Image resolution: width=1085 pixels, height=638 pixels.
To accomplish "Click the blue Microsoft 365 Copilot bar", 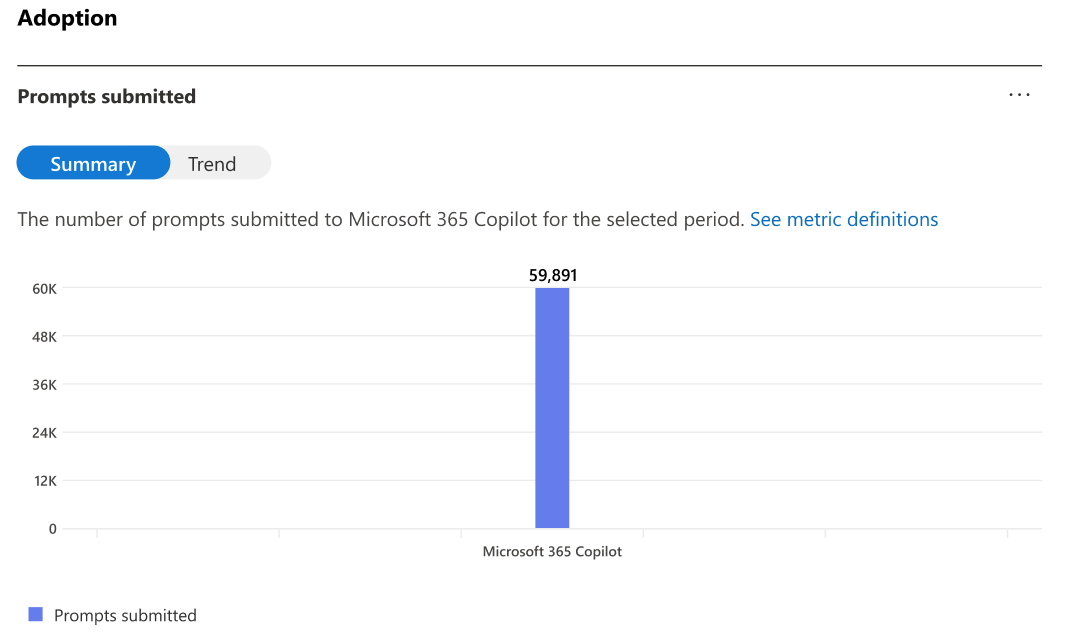I will (x=552, y=408).
